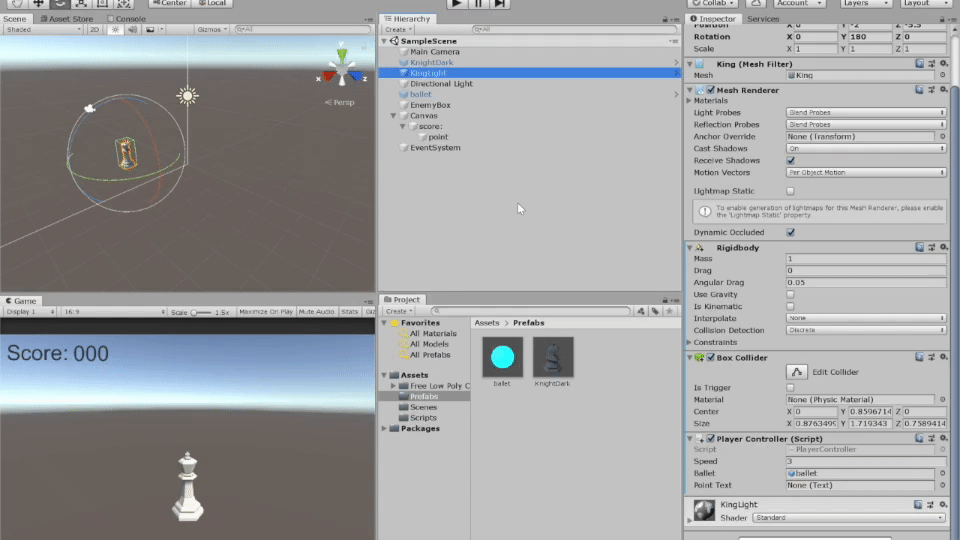Open Box Collider's Edit Collider icon button
The image size is (960, 540).
tap(798, 372)
